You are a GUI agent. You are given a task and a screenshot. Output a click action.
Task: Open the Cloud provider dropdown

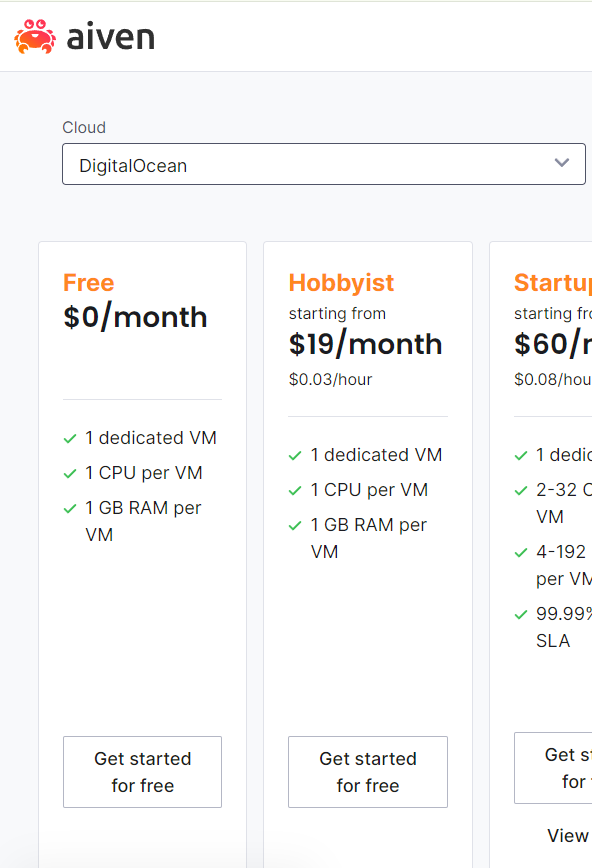[323, 163]
